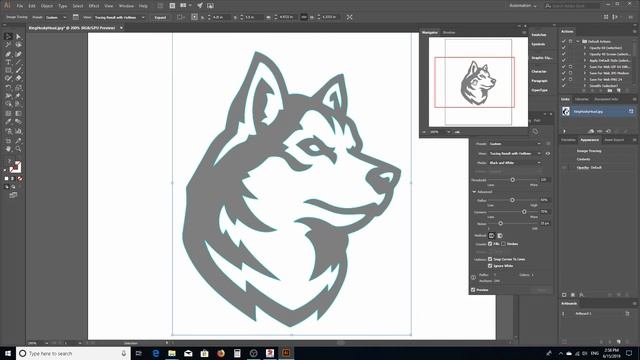Toggle Ignore White checkbox

click(x=490, y=266)
